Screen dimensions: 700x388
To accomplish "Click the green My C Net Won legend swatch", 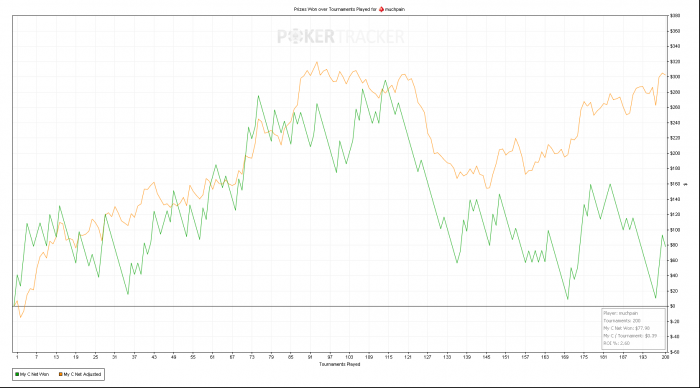I will pyautogui.click(x=17, y=374).
